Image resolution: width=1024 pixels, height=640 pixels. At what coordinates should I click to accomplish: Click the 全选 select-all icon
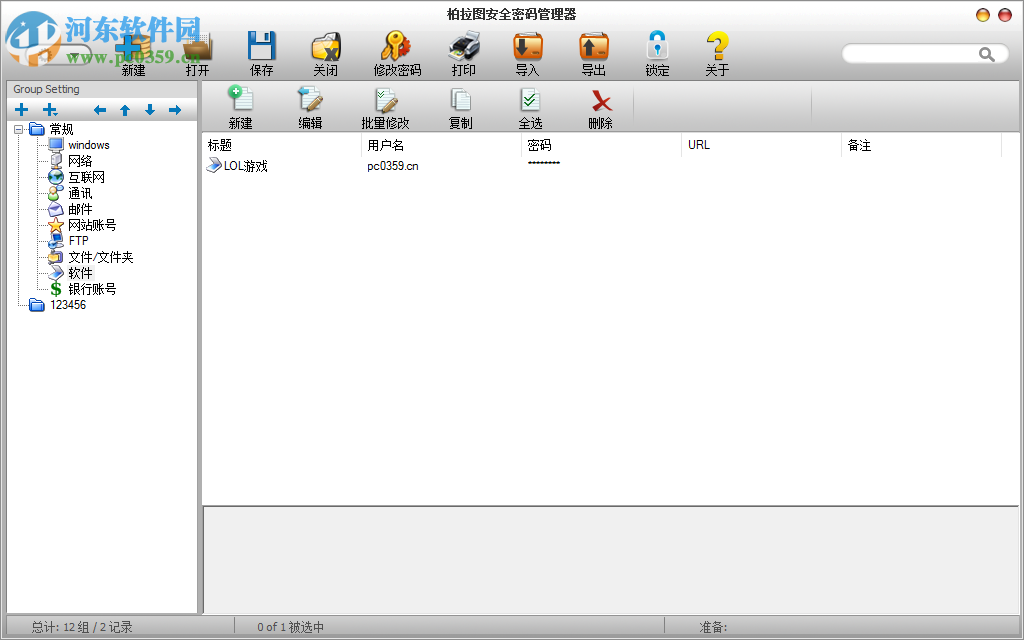click(x=530, y=106)
